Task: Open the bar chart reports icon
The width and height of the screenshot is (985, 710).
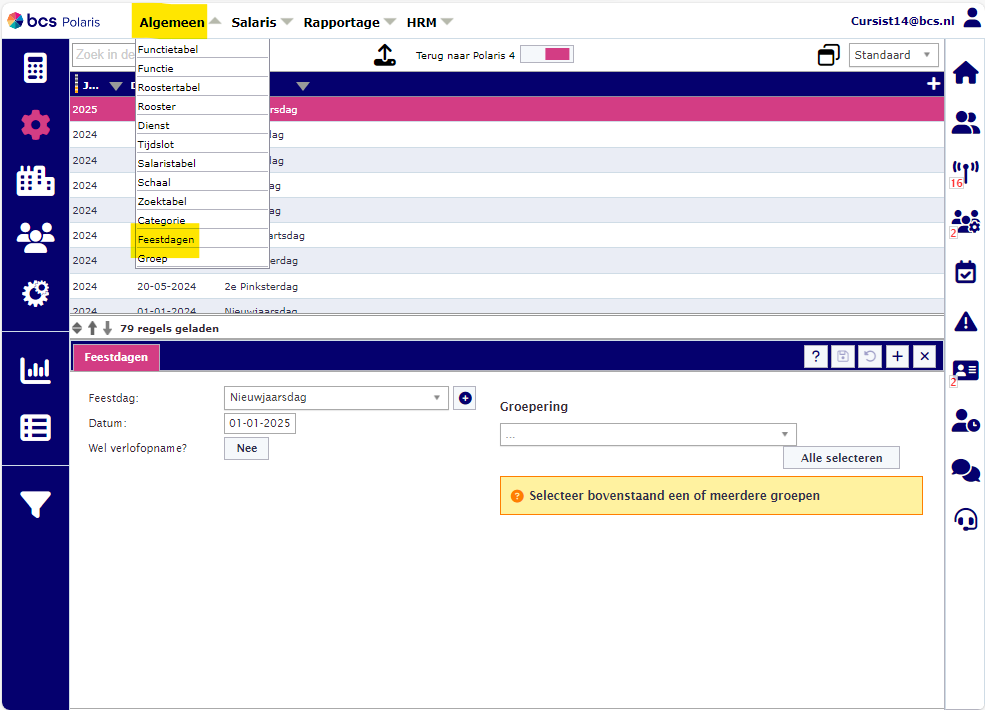Action: click(35, 370)
